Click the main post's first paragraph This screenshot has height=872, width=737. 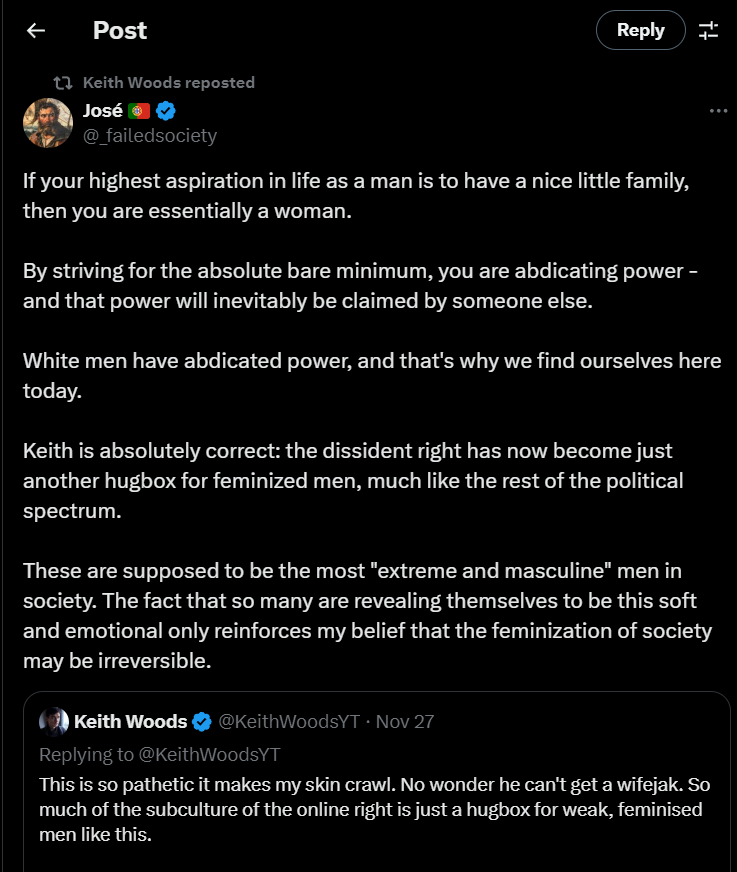pos(356,196)
